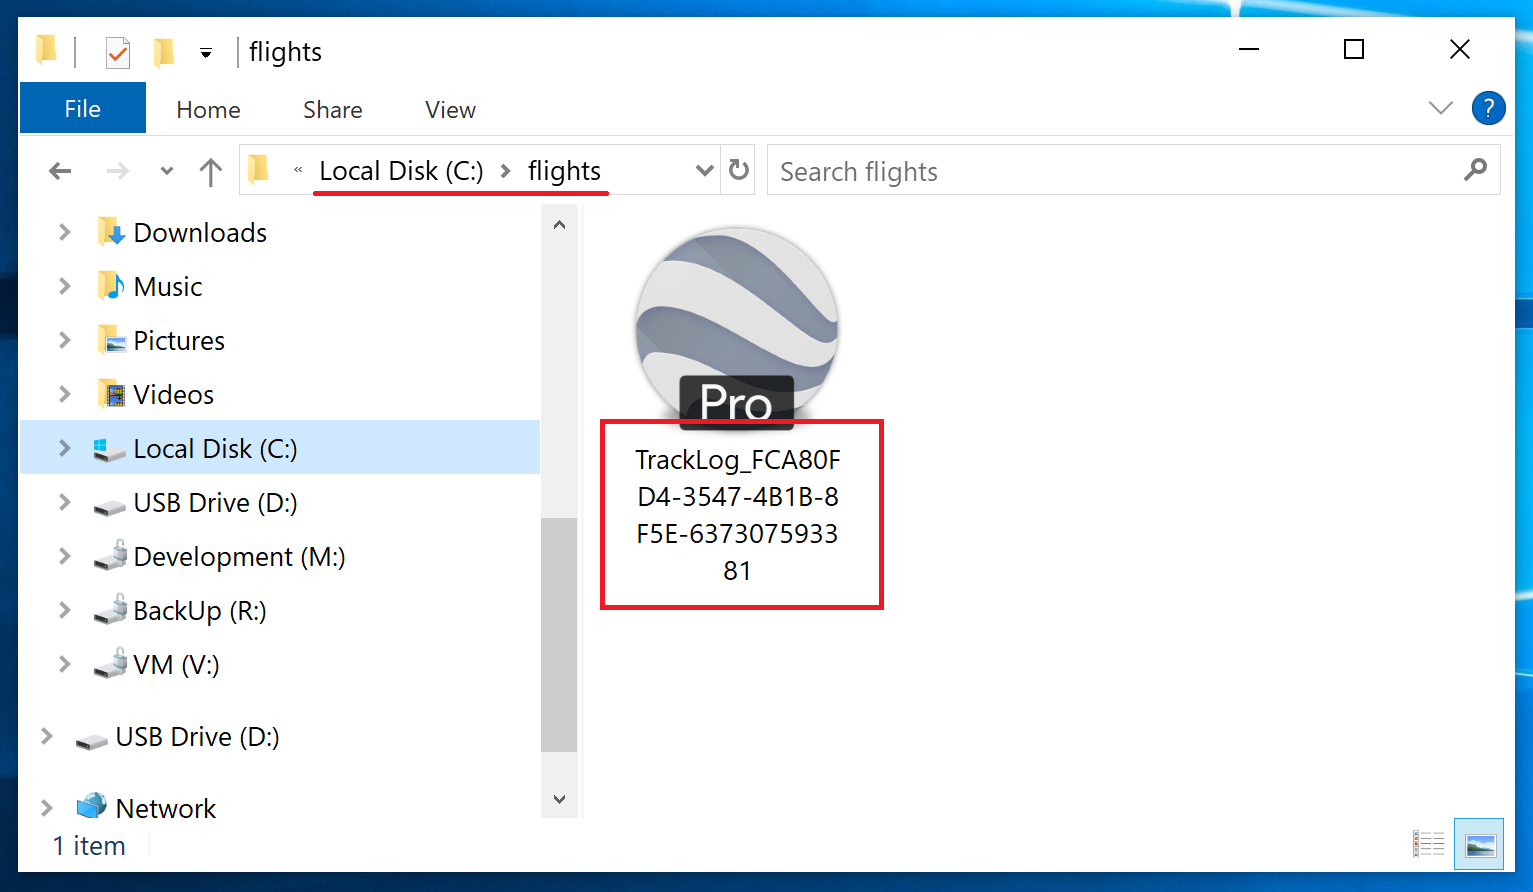Click the Local Disk (C:) drive icon
Image resolution: width=1533 pixels, height=892 pixels.
pos(109,449)
